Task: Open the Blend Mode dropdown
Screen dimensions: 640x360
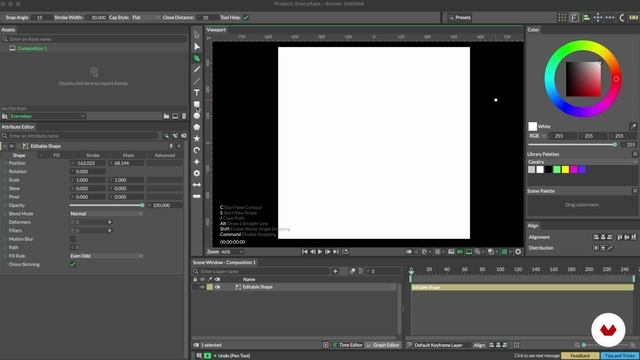Action: [107, 213]
